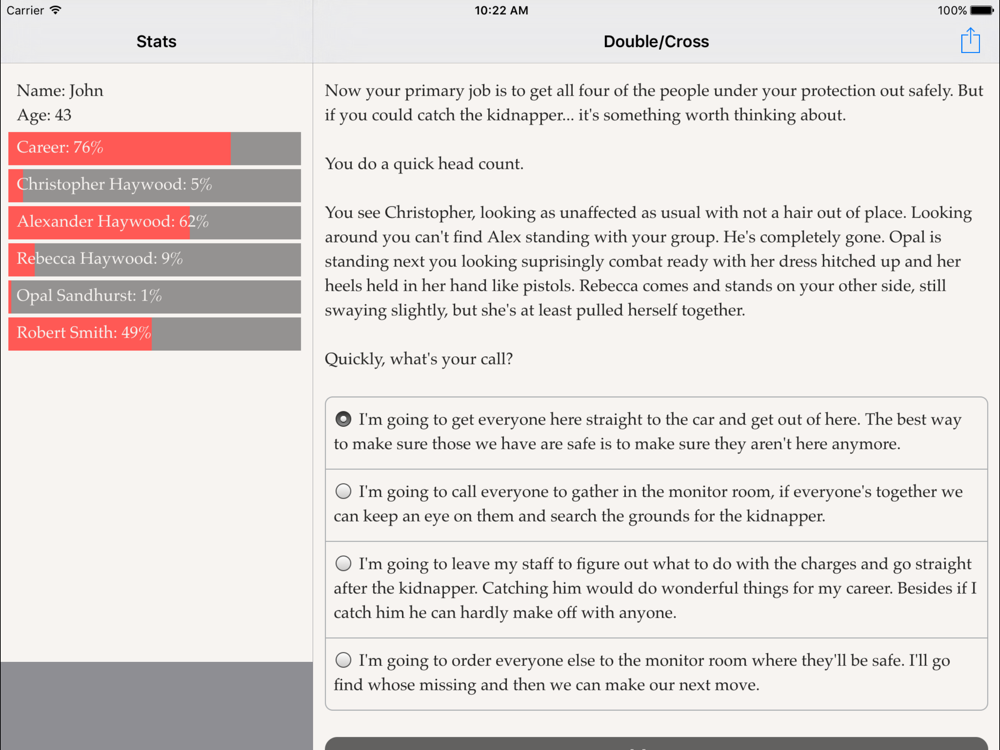Tap the Age: 43 text
This screenshot has height=750, width=1000.
point(44,115)
